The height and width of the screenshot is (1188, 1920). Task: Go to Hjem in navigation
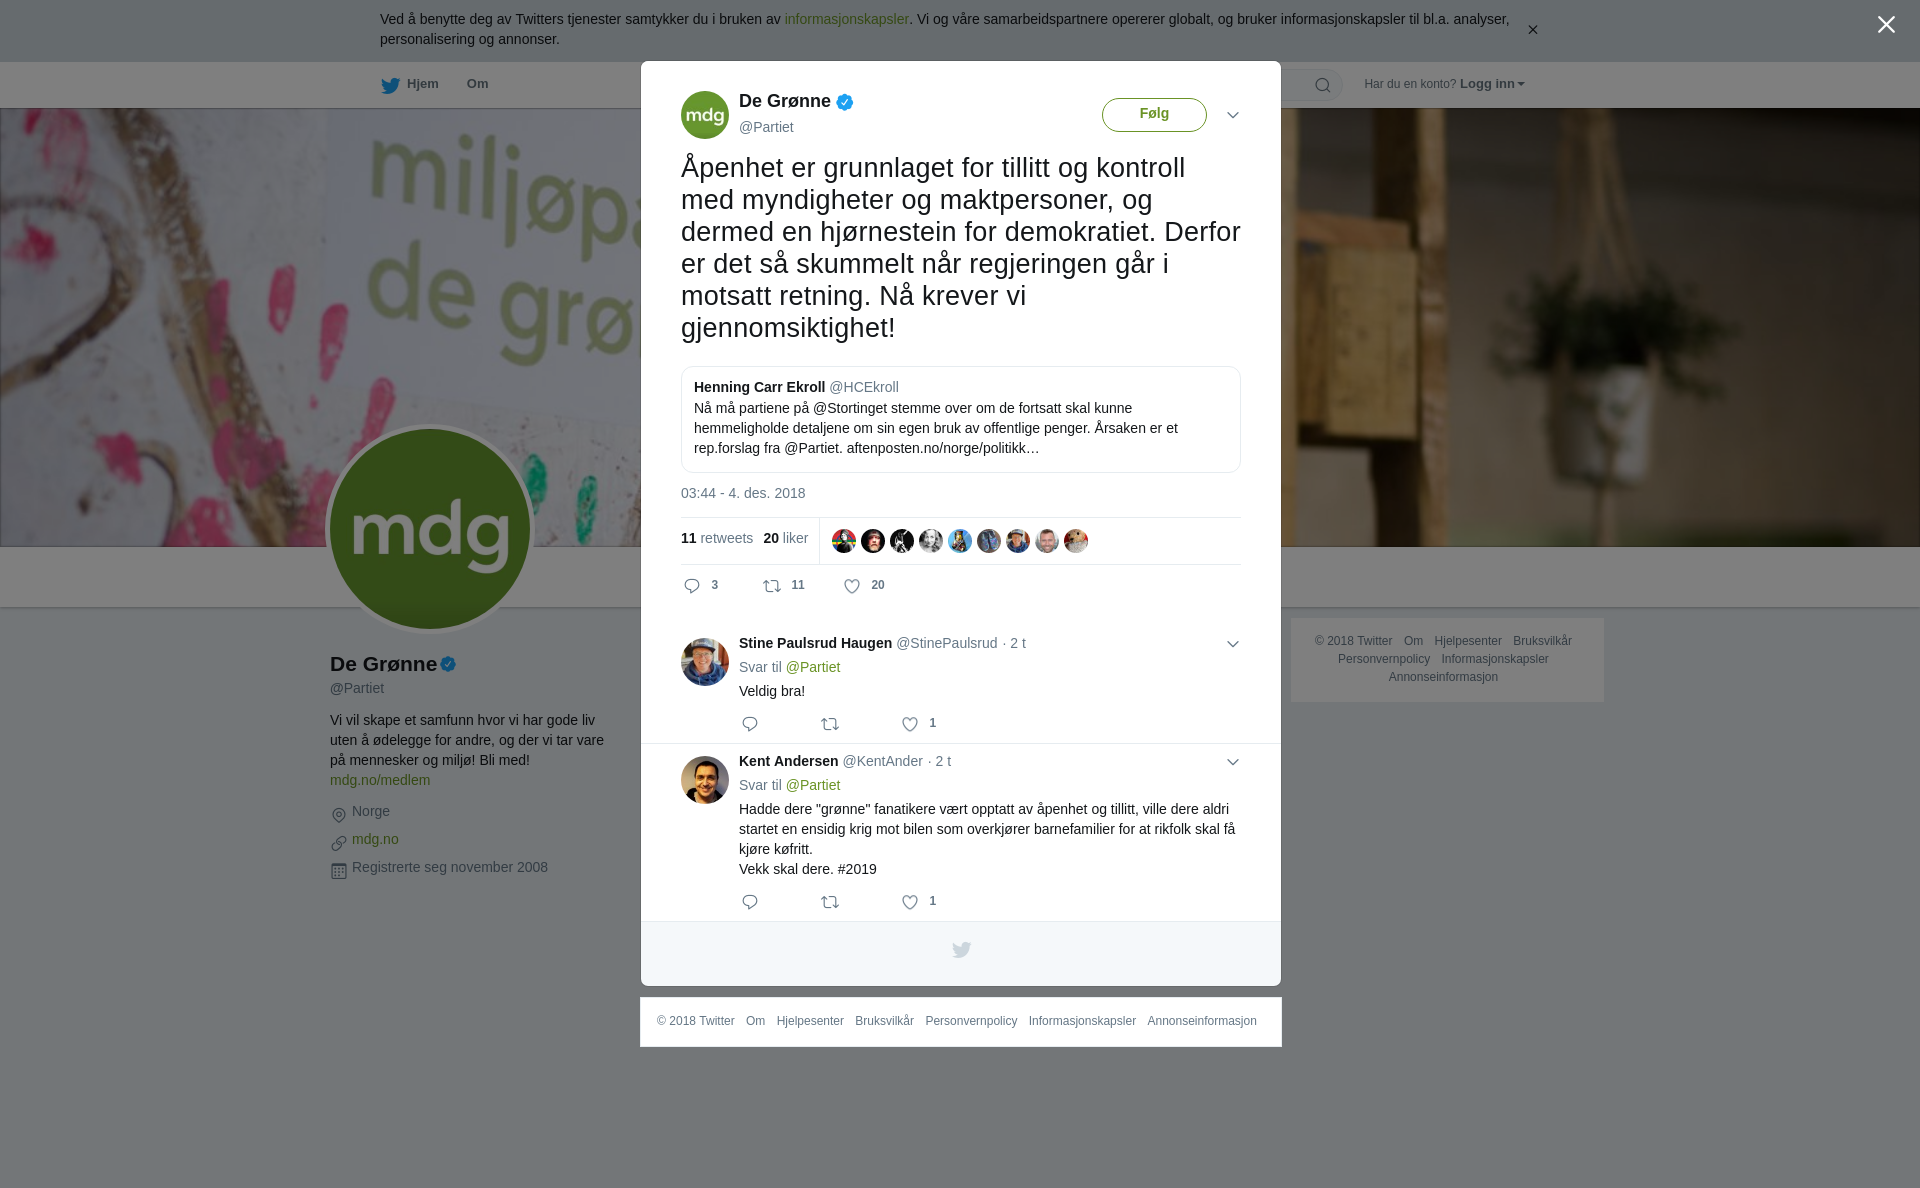coord(410,85)
